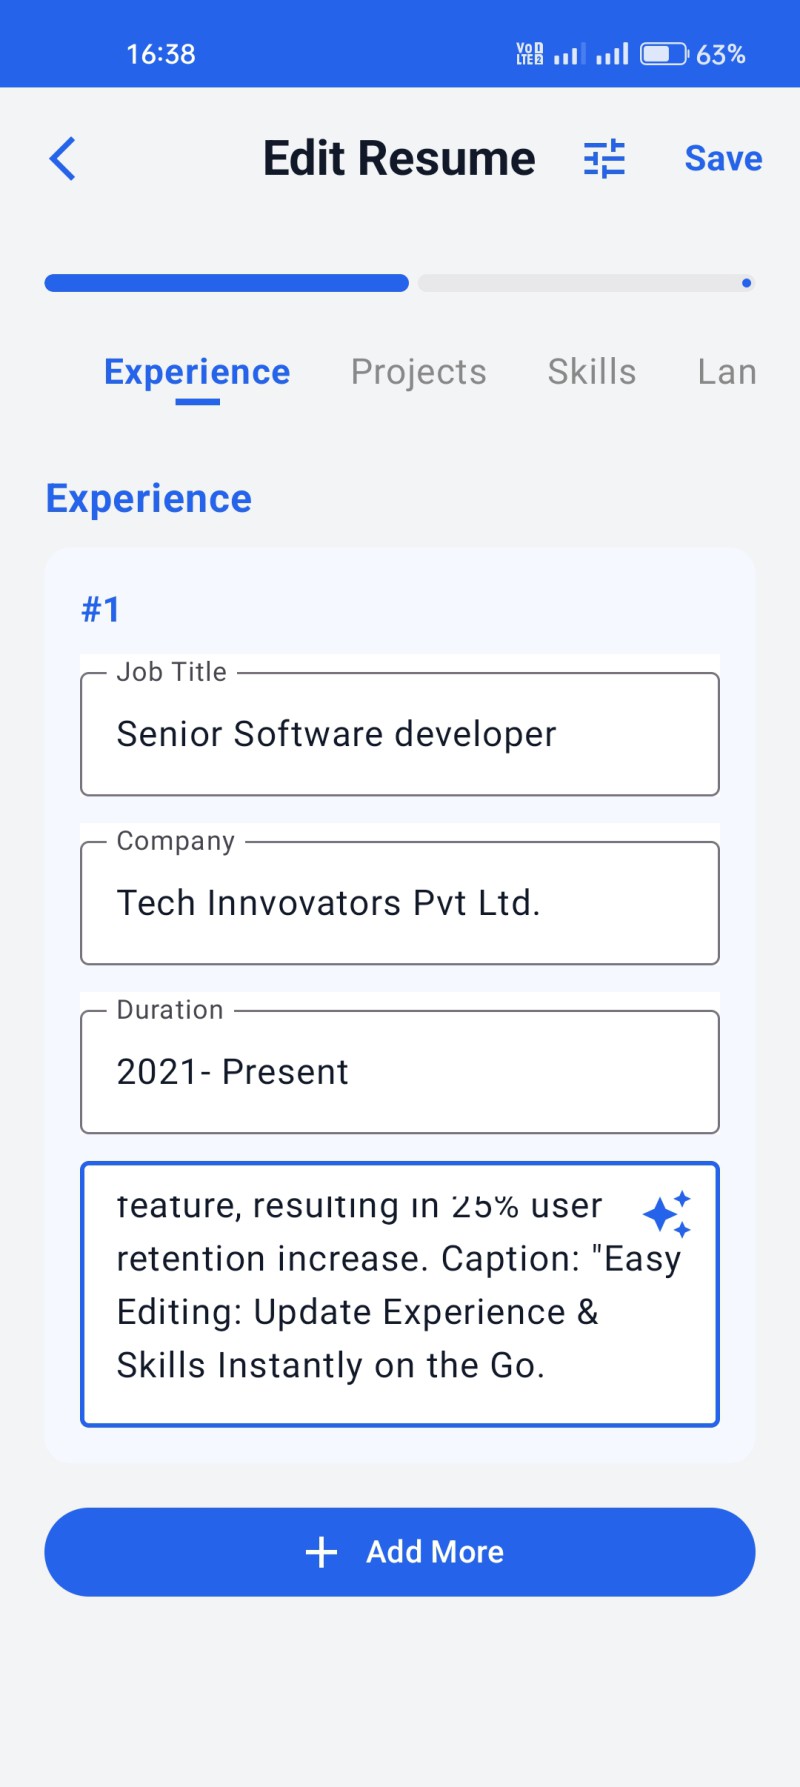The height and width of the screenshot is (1787, 800).
Task: Open the partially visible Lan tab
Action: pos(726,372)
